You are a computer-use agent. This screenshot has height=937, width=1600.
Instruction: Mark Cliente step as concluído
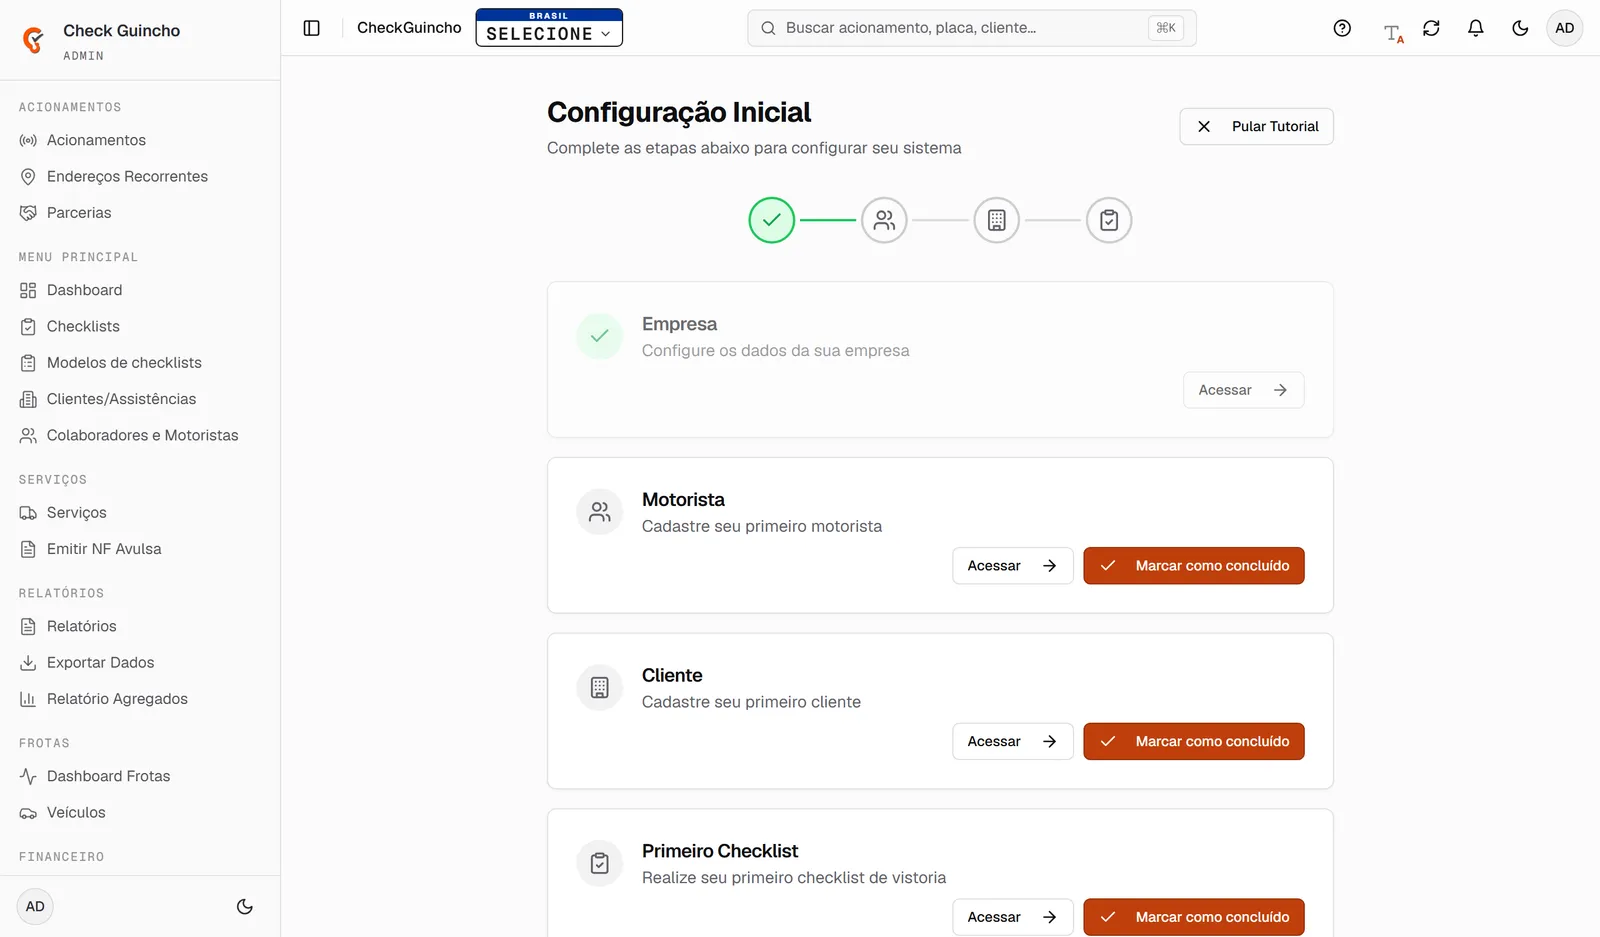[x=1194, y=742]
